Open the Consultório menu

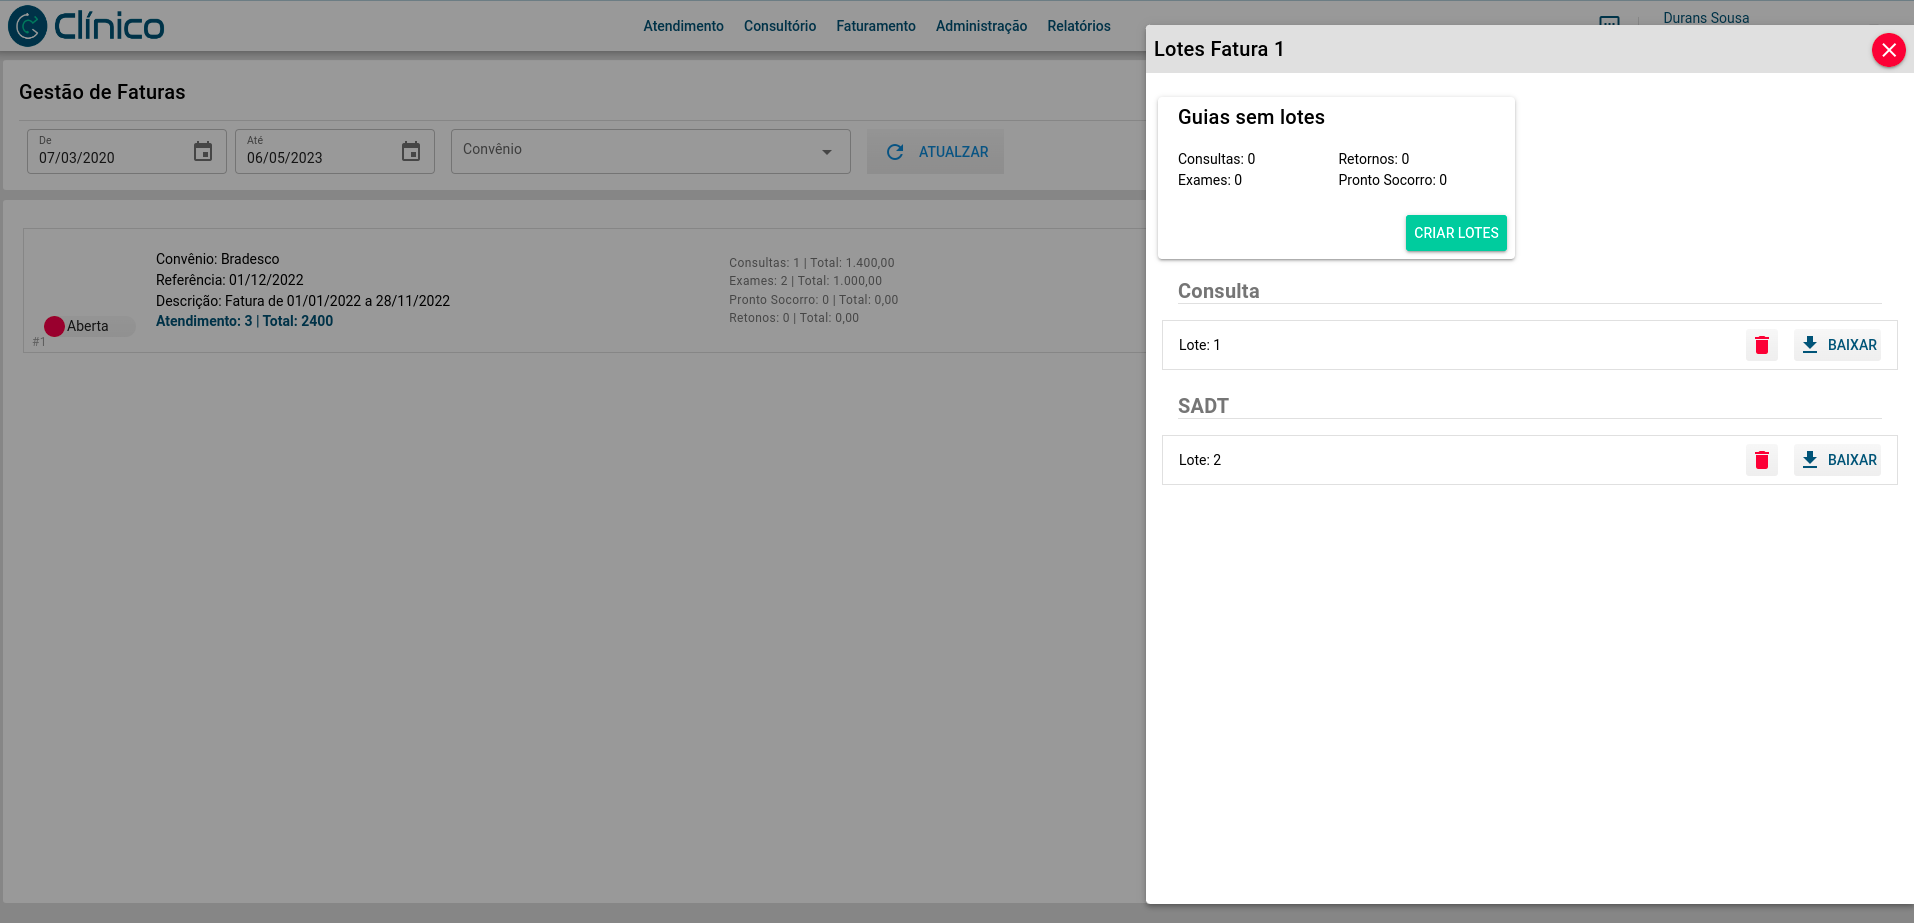pyautogui.click(x=779, y=26)
